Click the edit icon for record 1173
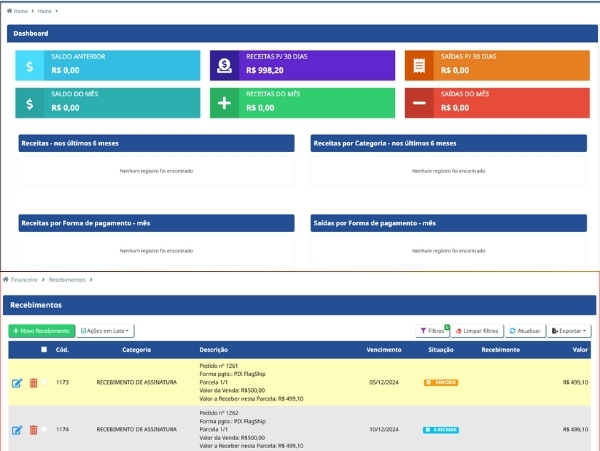Image resolution: width=600 pixels, height=451 pixels. tap(17, 382)
